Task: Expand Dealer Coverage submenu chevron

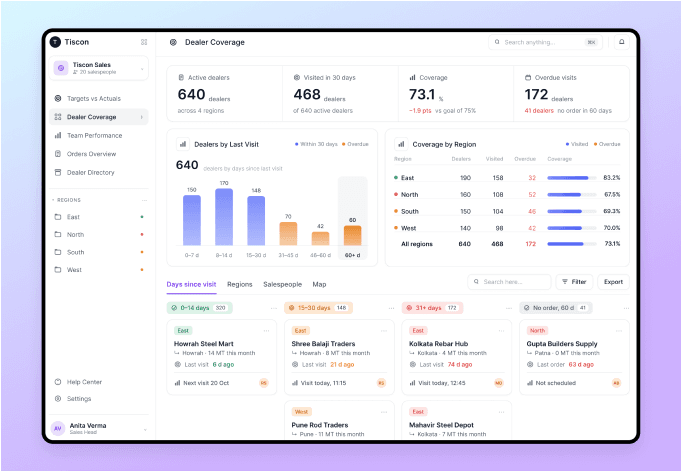Action: (141, 117)
